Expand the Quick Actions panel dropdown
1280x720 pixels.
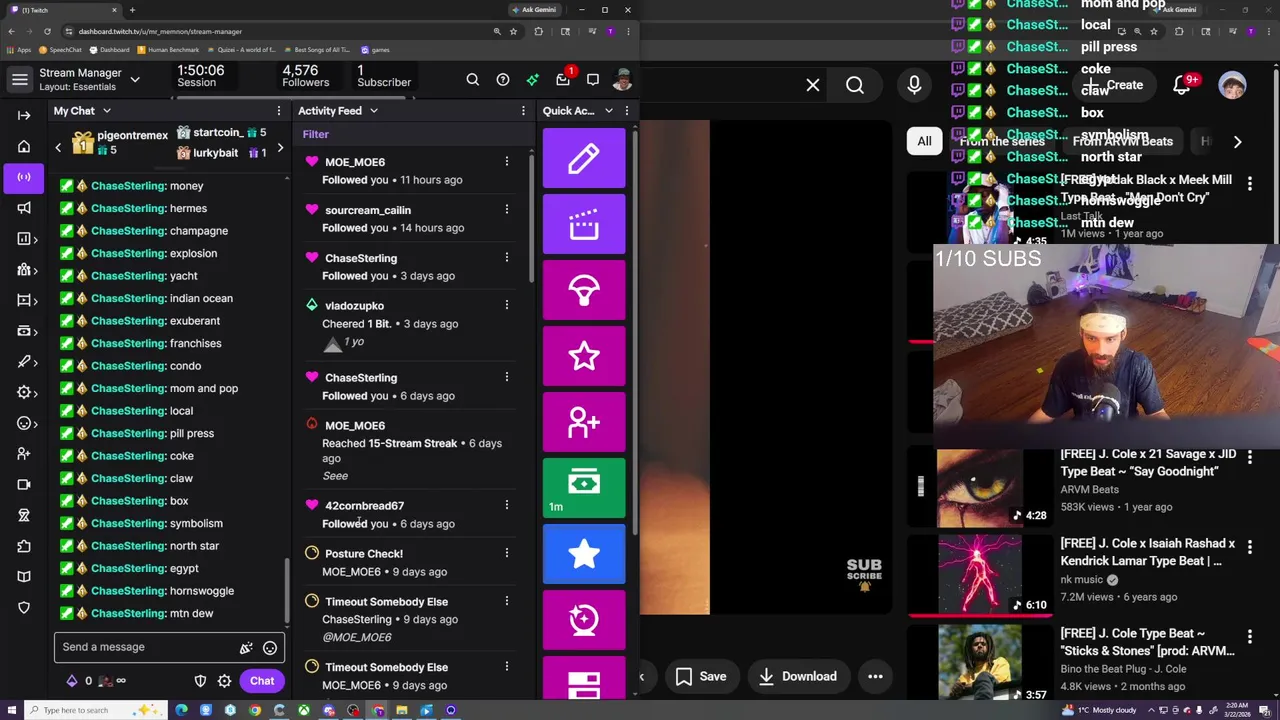pyautogui.click(x=608, y=111)
